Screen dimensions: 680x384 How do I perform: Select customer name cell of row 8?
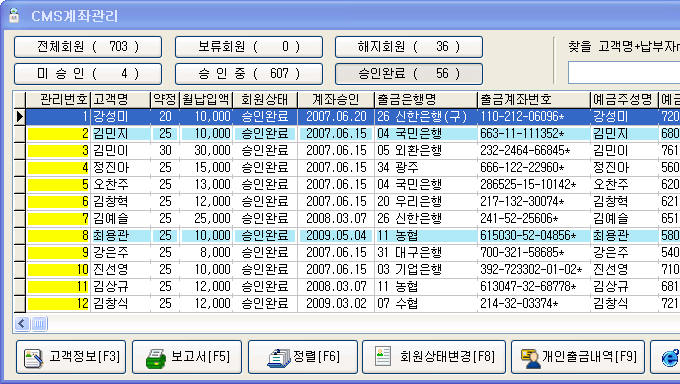(x=120, y=236)
